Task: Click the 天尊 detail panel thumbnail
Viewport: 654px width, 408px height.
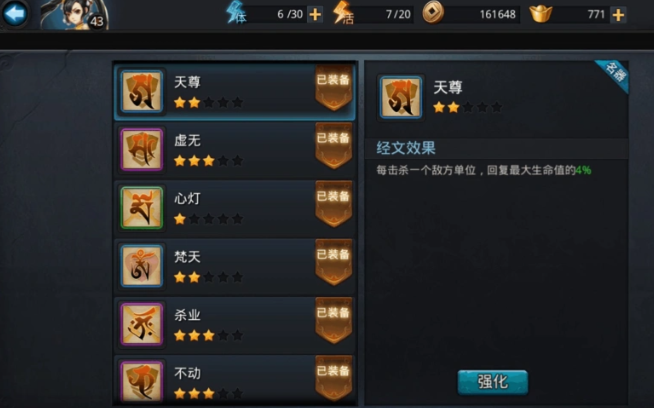Action: click(x=401, y=97)
